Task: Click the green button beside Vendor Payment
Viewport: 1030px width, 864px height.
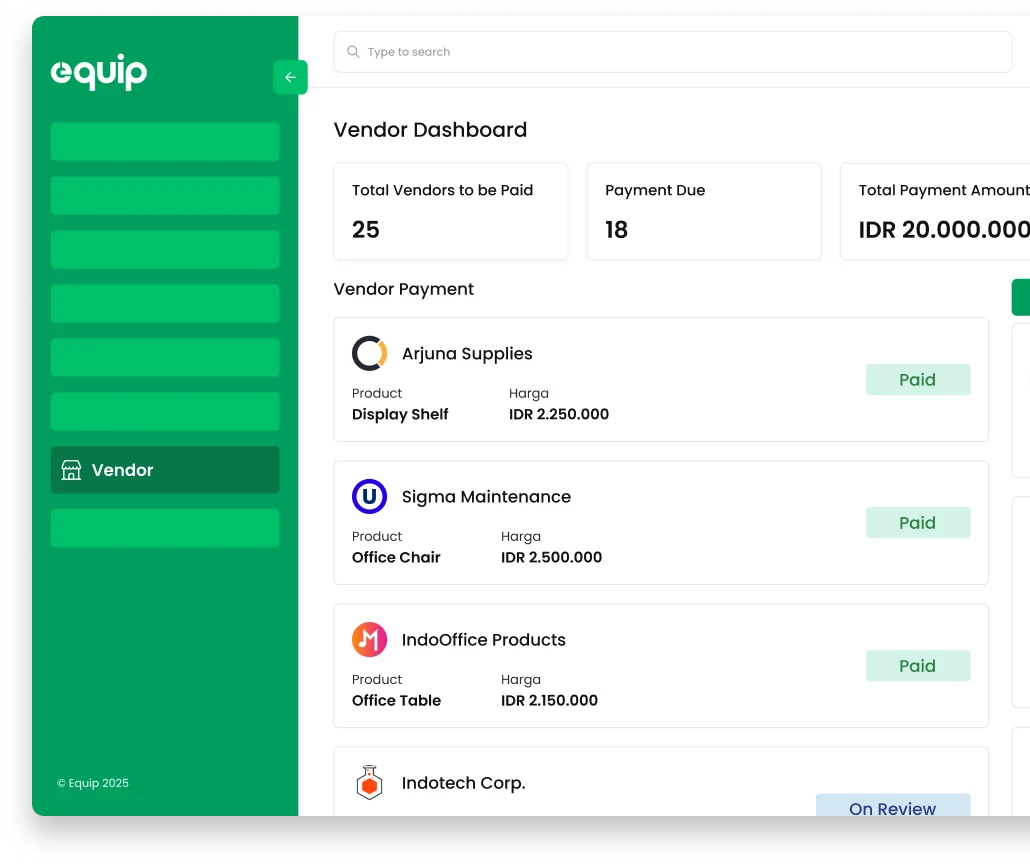Action: coord(1021,297)
